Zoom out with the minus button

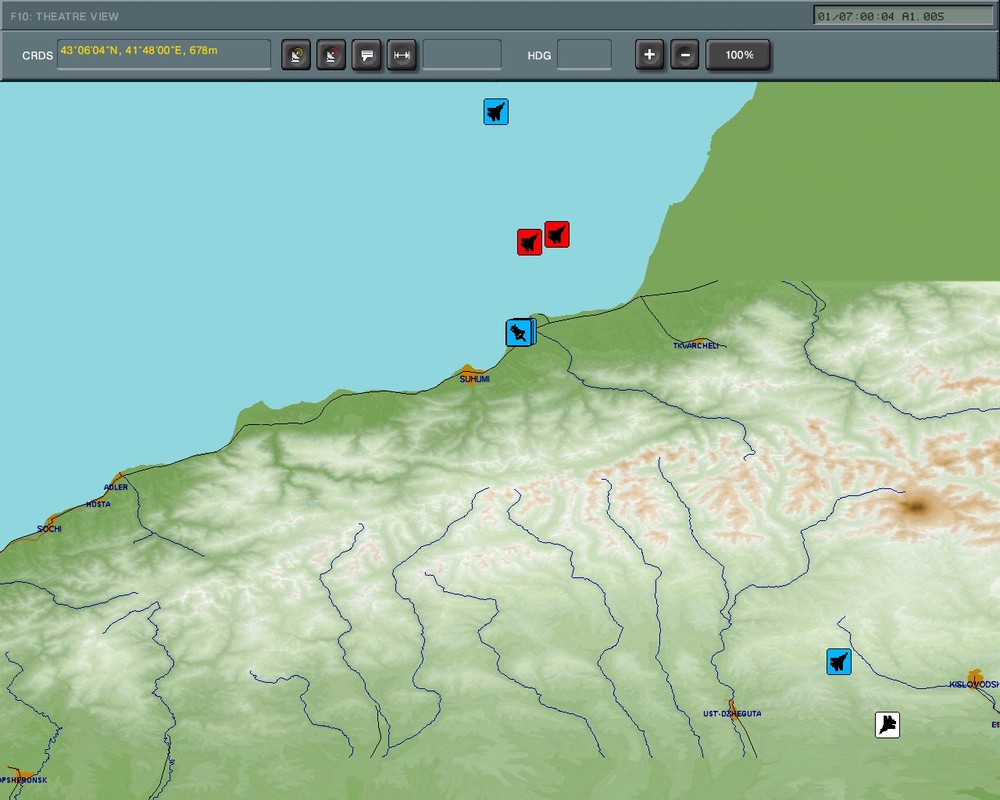[684, 55]
